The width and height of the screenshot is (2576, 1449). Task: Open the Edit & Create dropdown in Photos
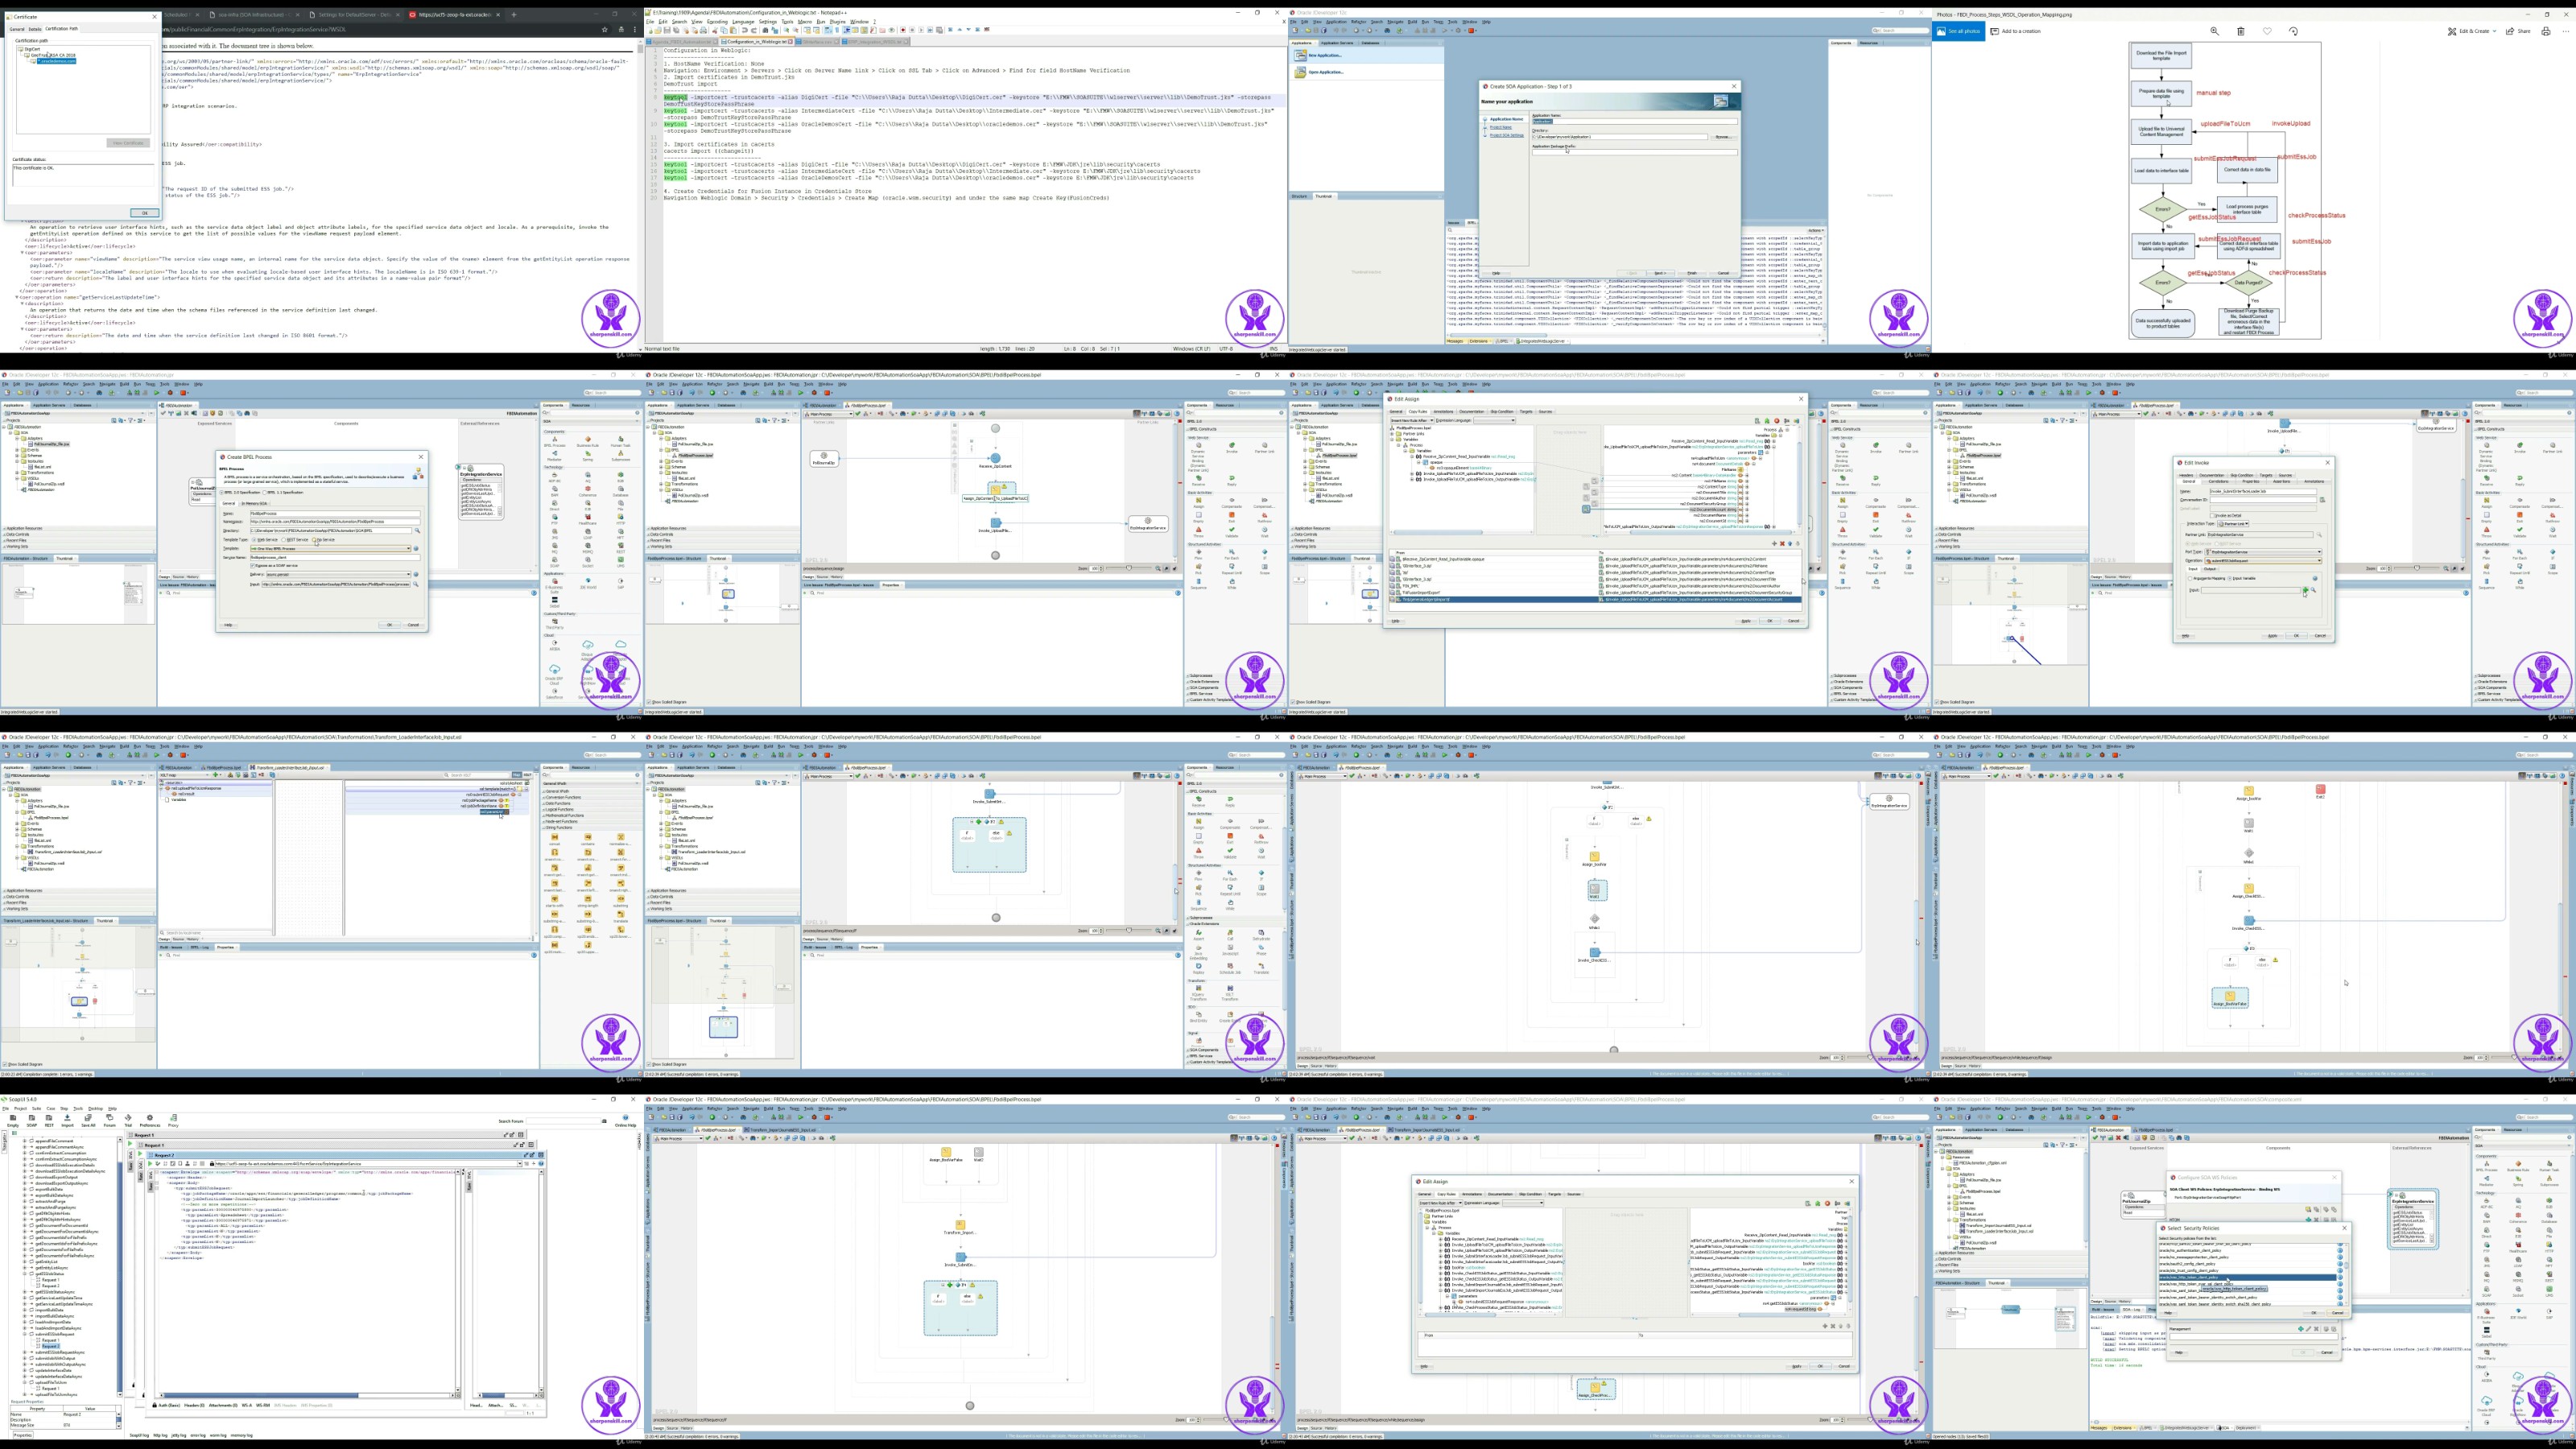tap(2474, 31)
